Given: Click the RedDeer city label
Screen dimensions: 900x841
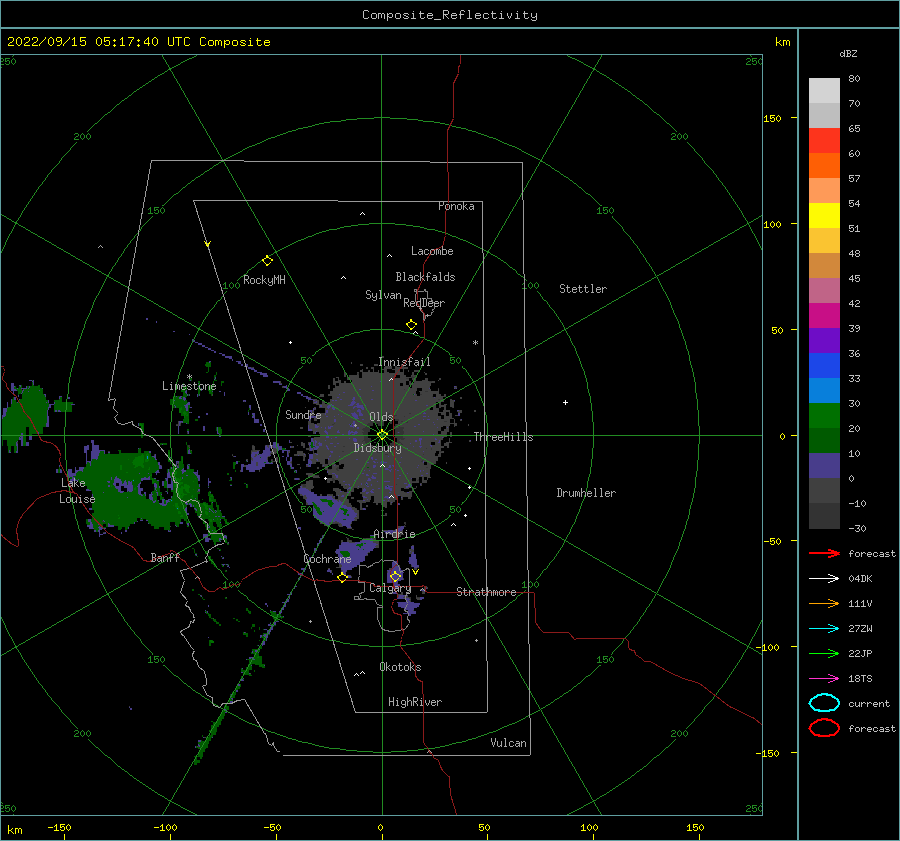Looking at the screenshot, I should (x=424, y=303).
